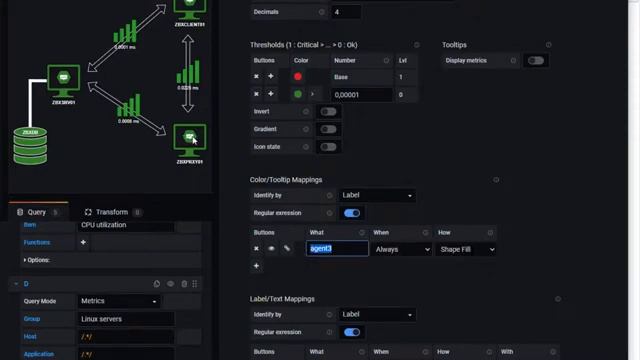Open the Query tab
The width and height of the screenshot is (640, 360).
[38, 212]
